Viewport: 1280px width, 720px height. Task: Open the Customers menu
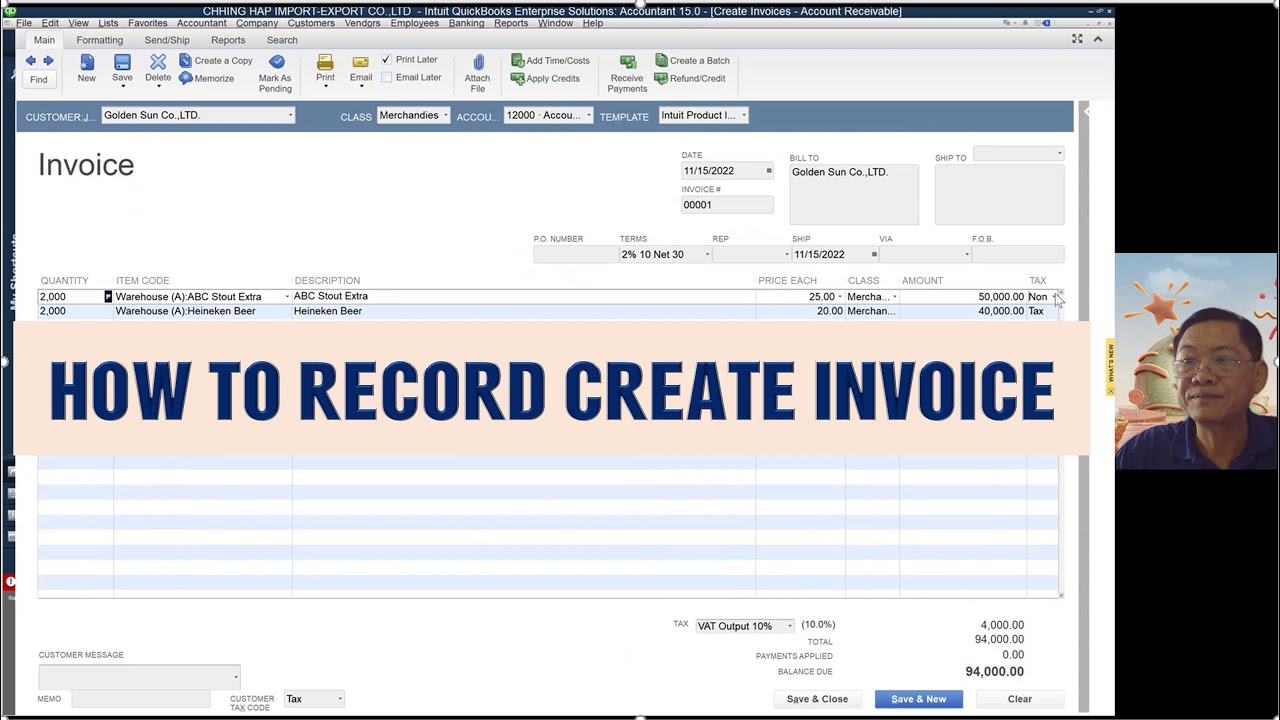point(311,23)
